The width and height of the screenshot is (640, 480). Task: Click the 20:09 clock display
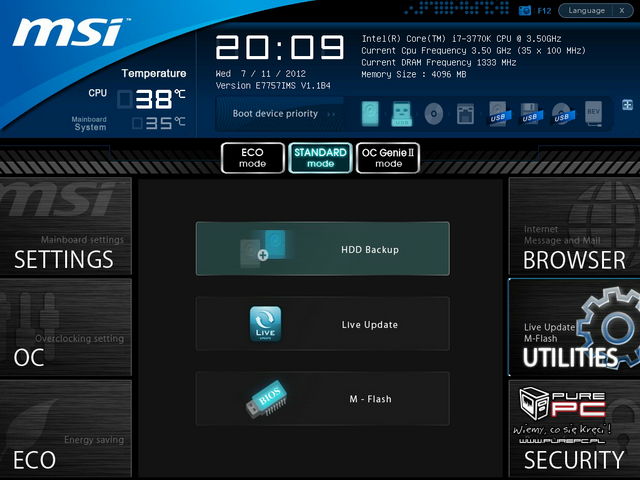click(x=280, y=47)
